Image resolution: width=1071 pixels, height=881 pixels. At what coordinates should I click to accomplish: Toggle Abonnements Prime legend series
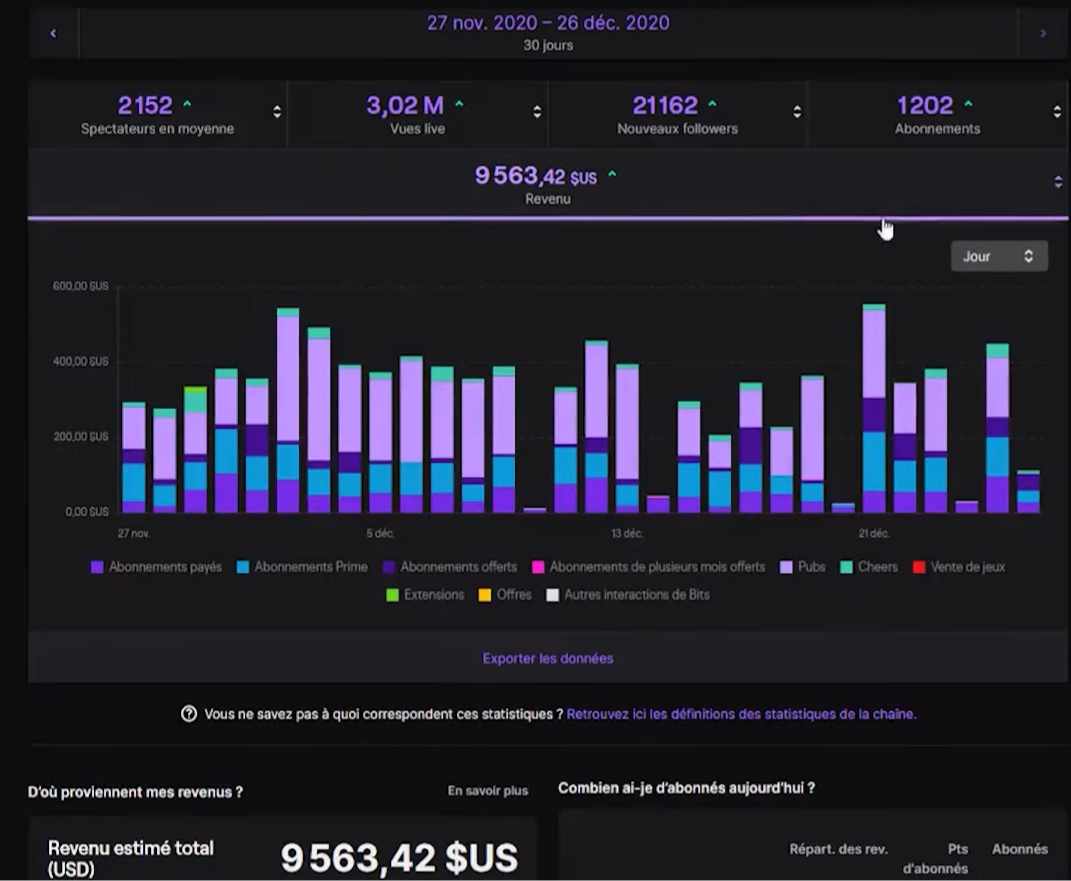coord(302,567)
